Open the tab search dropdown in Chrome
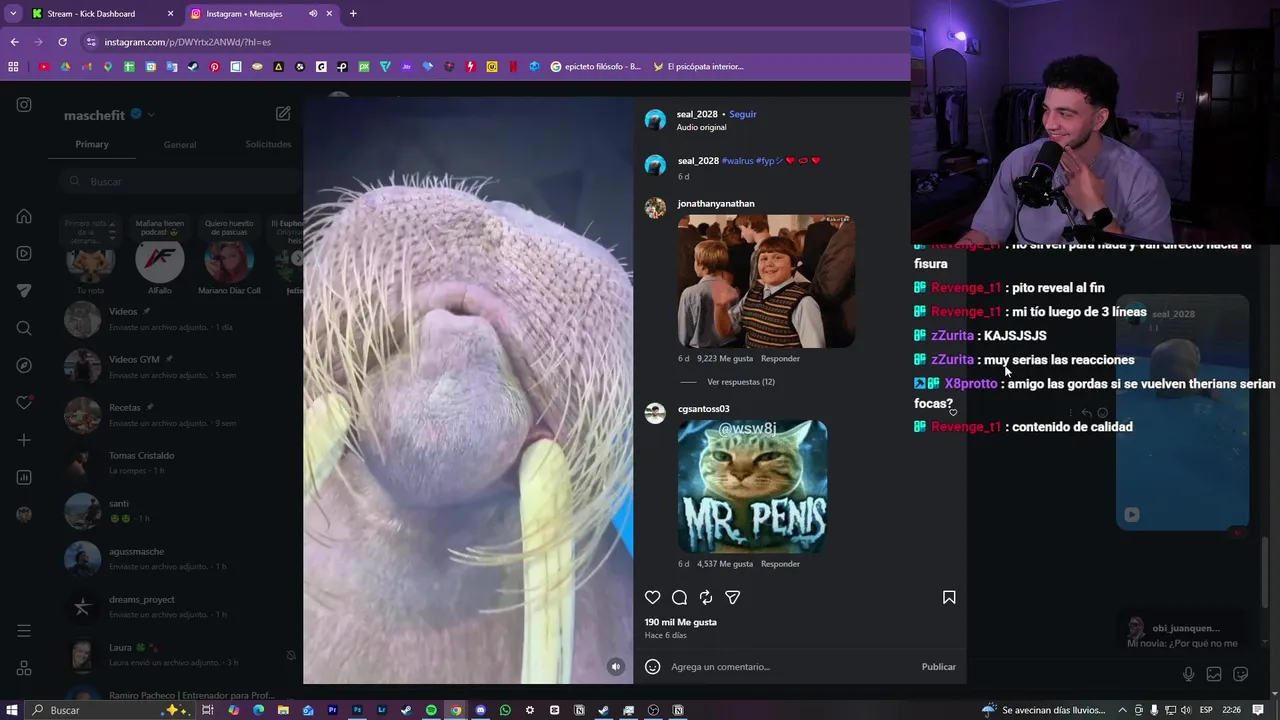This screenshot has width=1280, height=720. point(12,14)
